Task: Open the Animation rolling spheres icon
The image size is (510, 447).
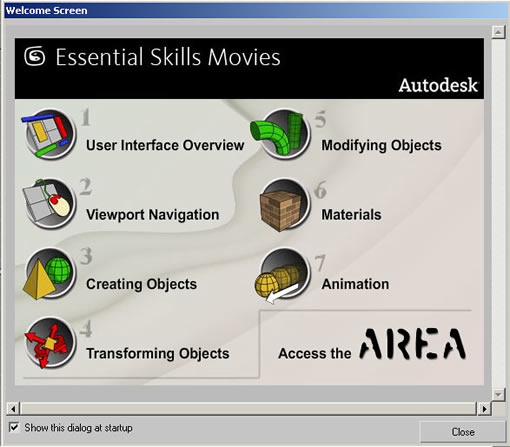Action: click(x=283, y=275)
